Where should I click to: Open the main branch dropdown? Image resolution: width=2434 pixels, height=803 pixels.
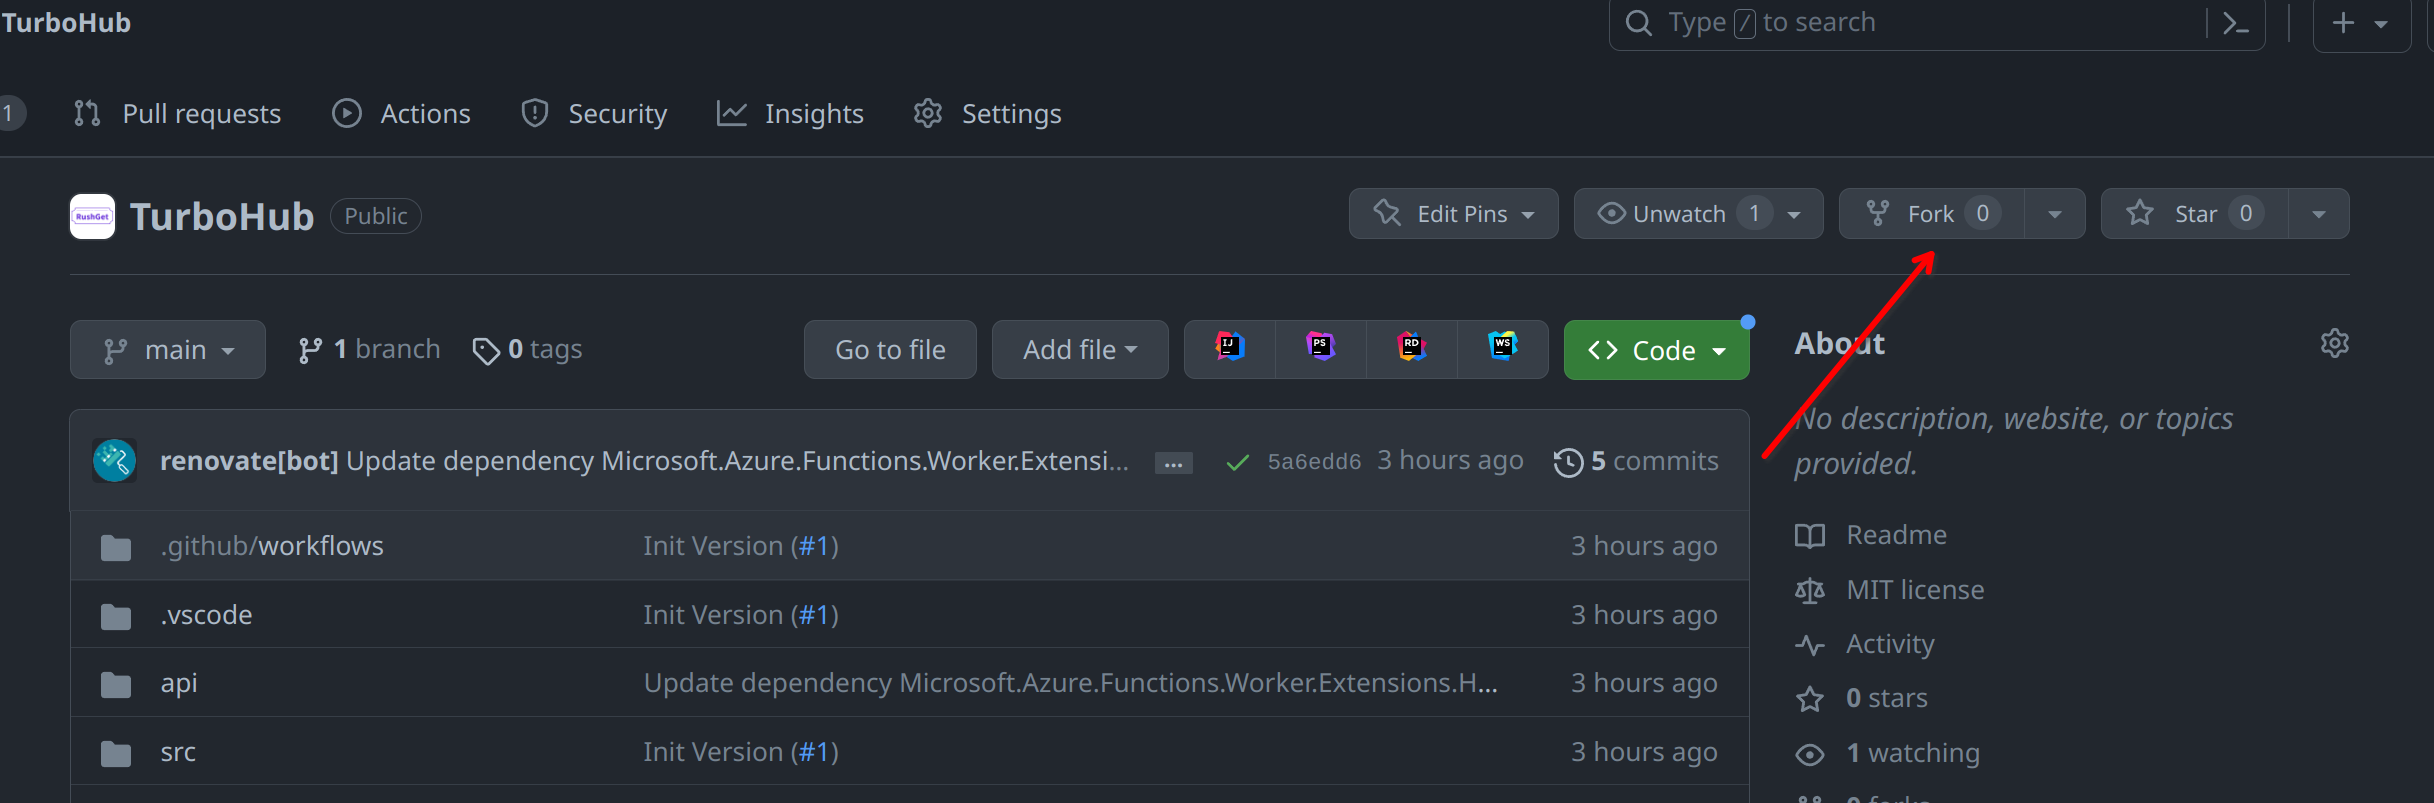tap(168, 350)
